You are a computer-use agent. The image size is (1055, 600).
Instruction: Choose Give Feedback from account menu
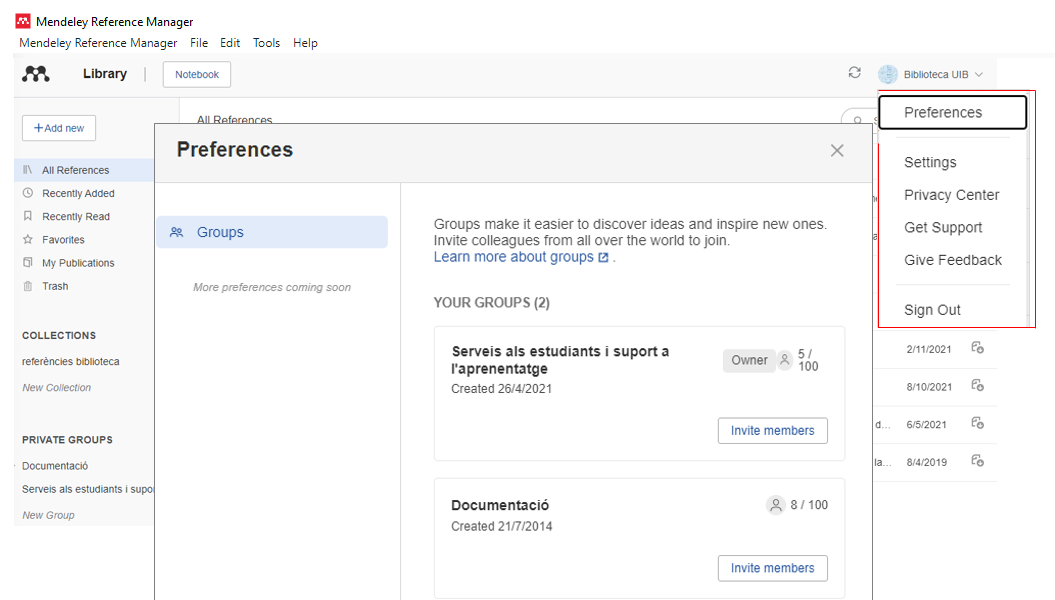[953, 260]
